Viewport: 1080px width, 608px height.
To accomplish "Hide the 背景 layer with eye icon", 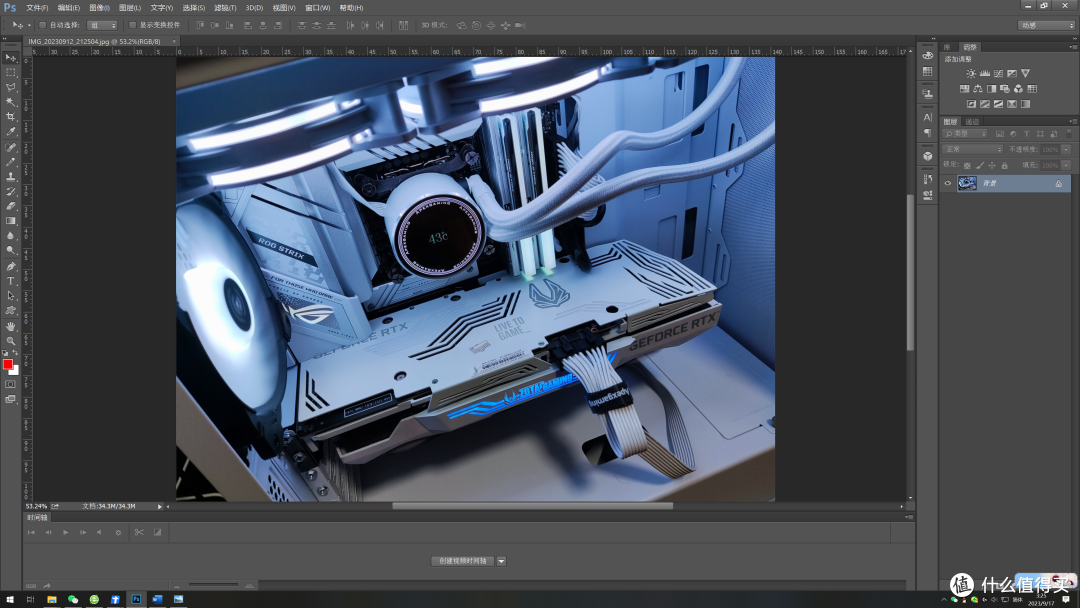I will (948, 183).
